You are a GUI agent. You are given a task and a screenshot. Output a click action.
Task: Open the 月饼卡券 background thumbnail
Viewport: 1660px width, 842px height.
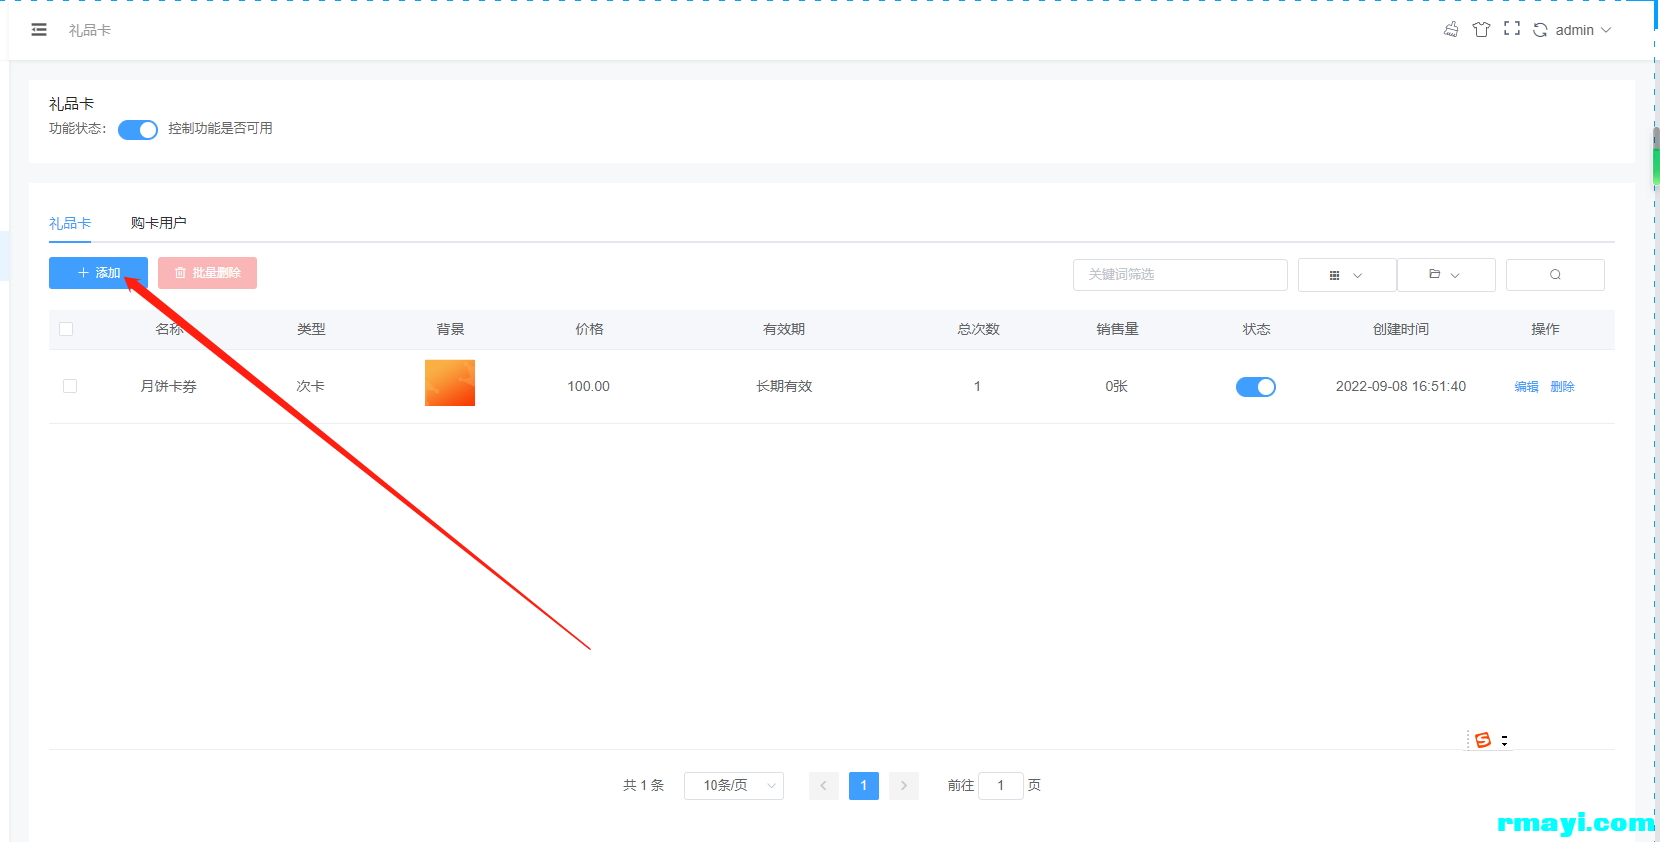(450, 383)
